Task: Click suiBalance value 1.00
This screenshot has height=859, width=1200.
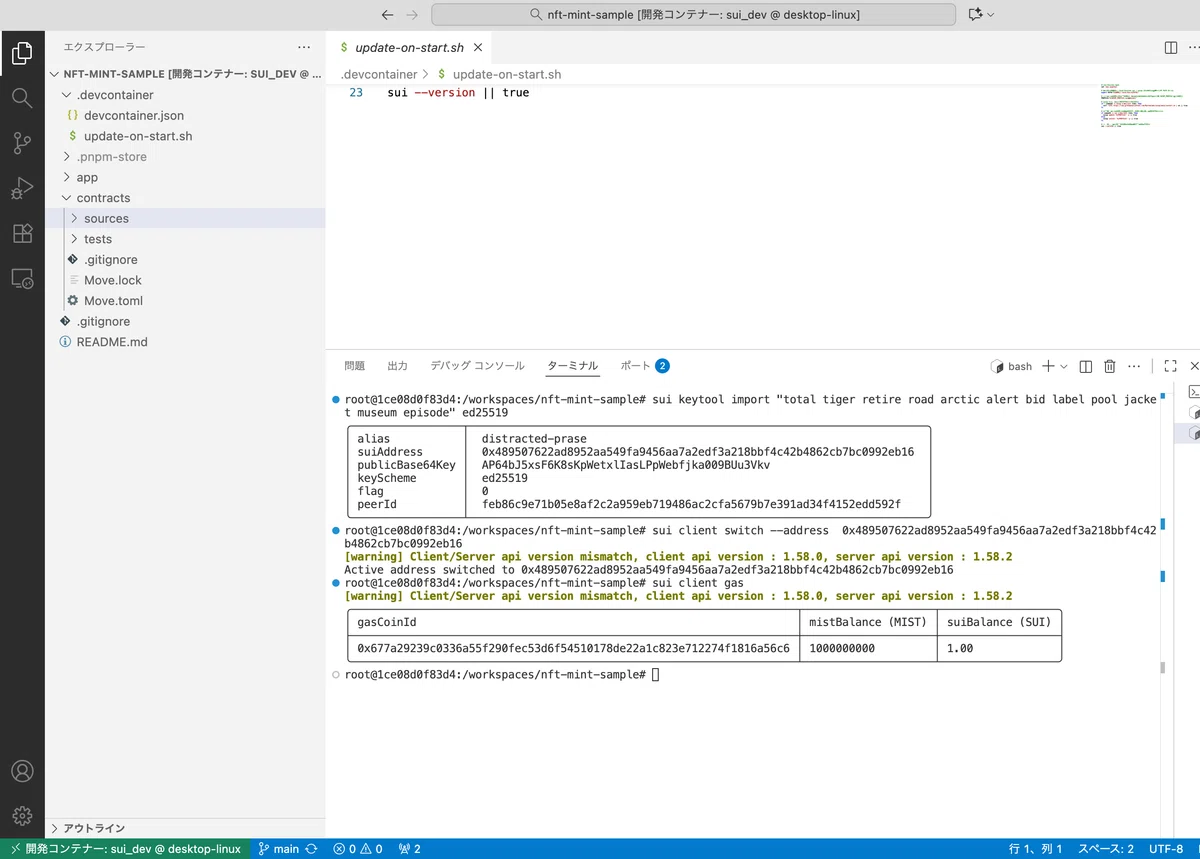Action: [960, 649]
